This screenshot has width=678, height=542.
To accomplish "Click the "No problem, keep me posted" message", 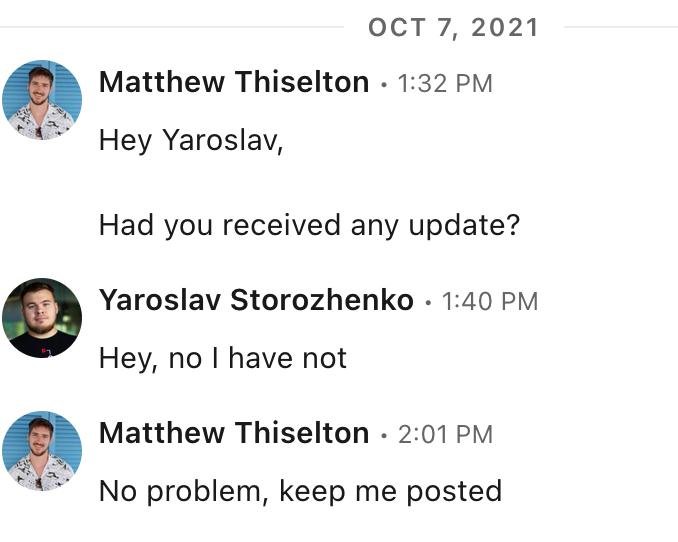I will pos(300,491).
